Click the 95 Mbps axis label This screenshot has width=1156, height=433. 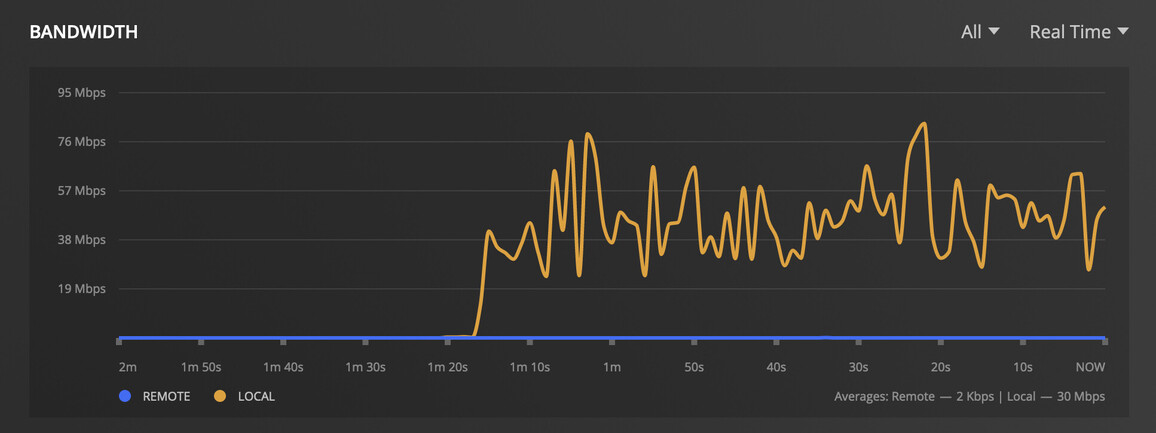tap(81, 93)
